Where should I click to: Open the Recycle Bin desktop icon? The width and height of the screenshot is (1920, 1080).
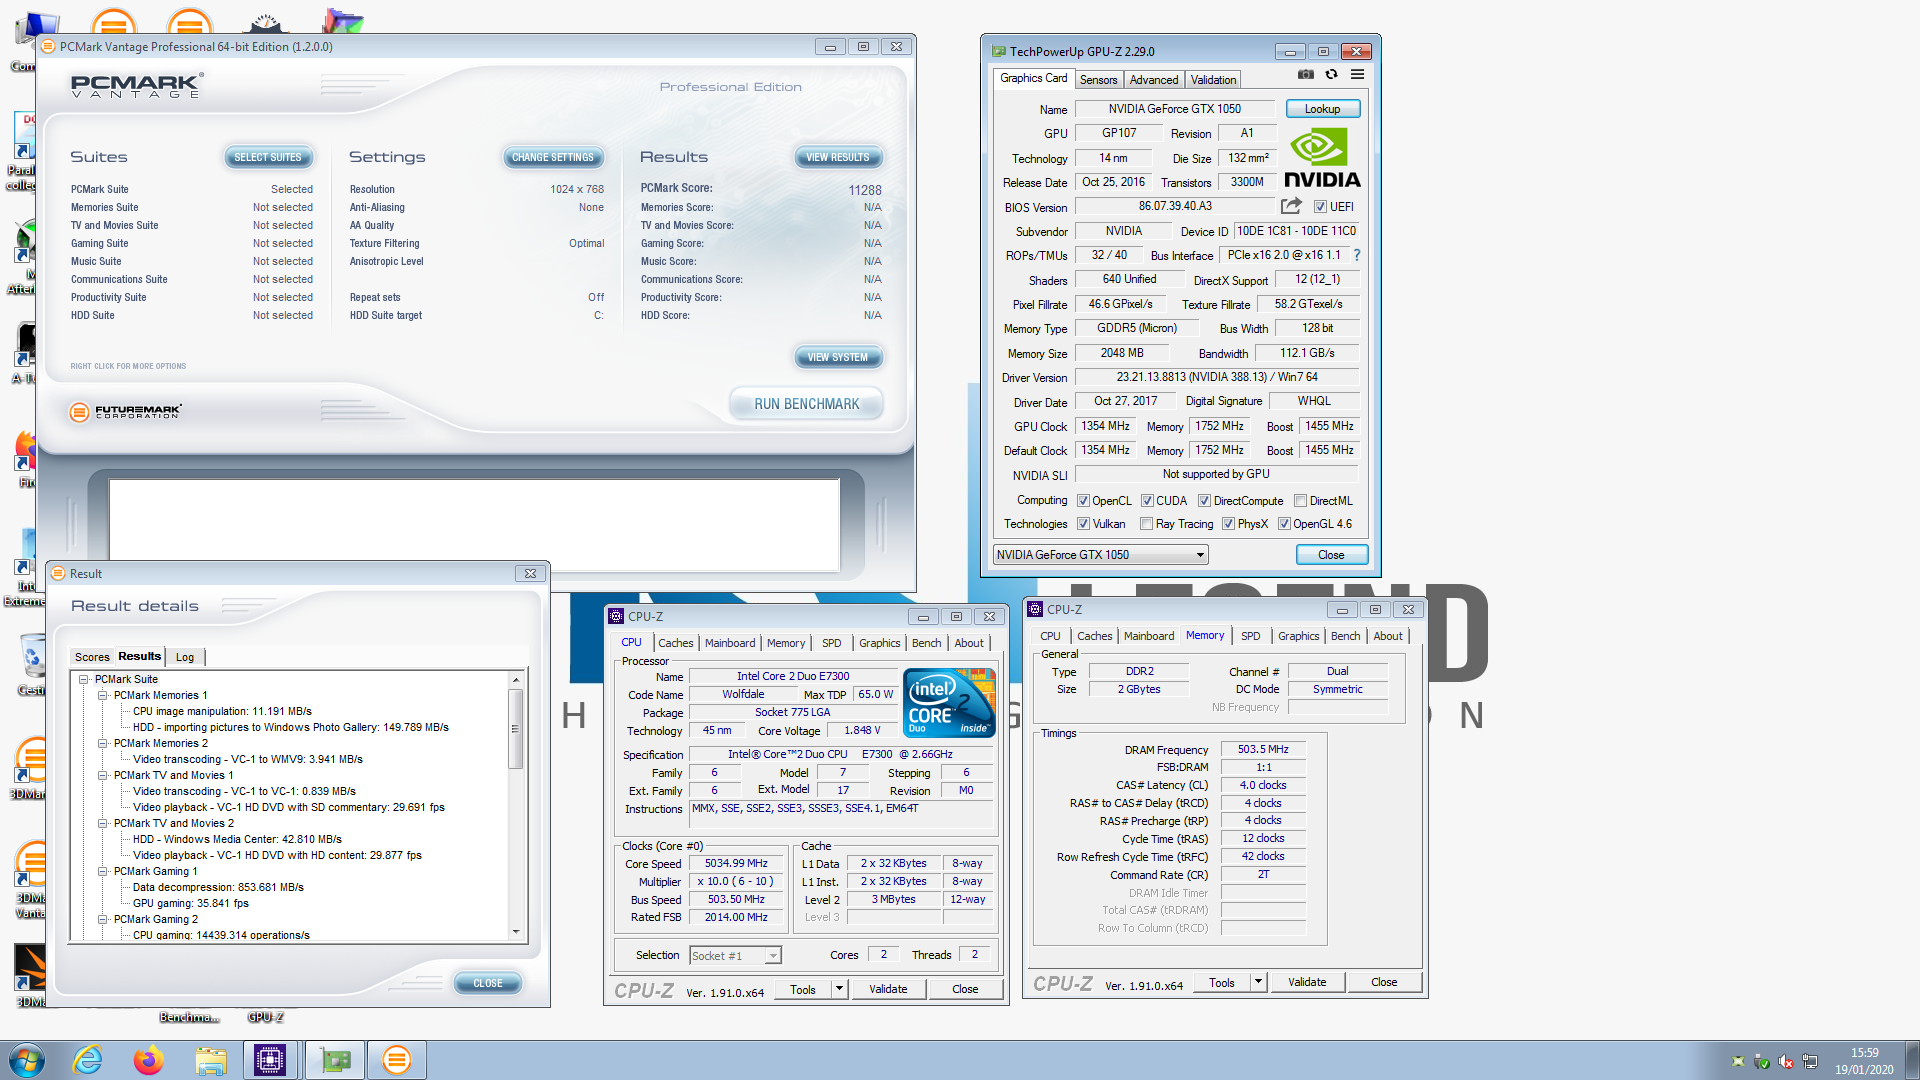[32, 664]
